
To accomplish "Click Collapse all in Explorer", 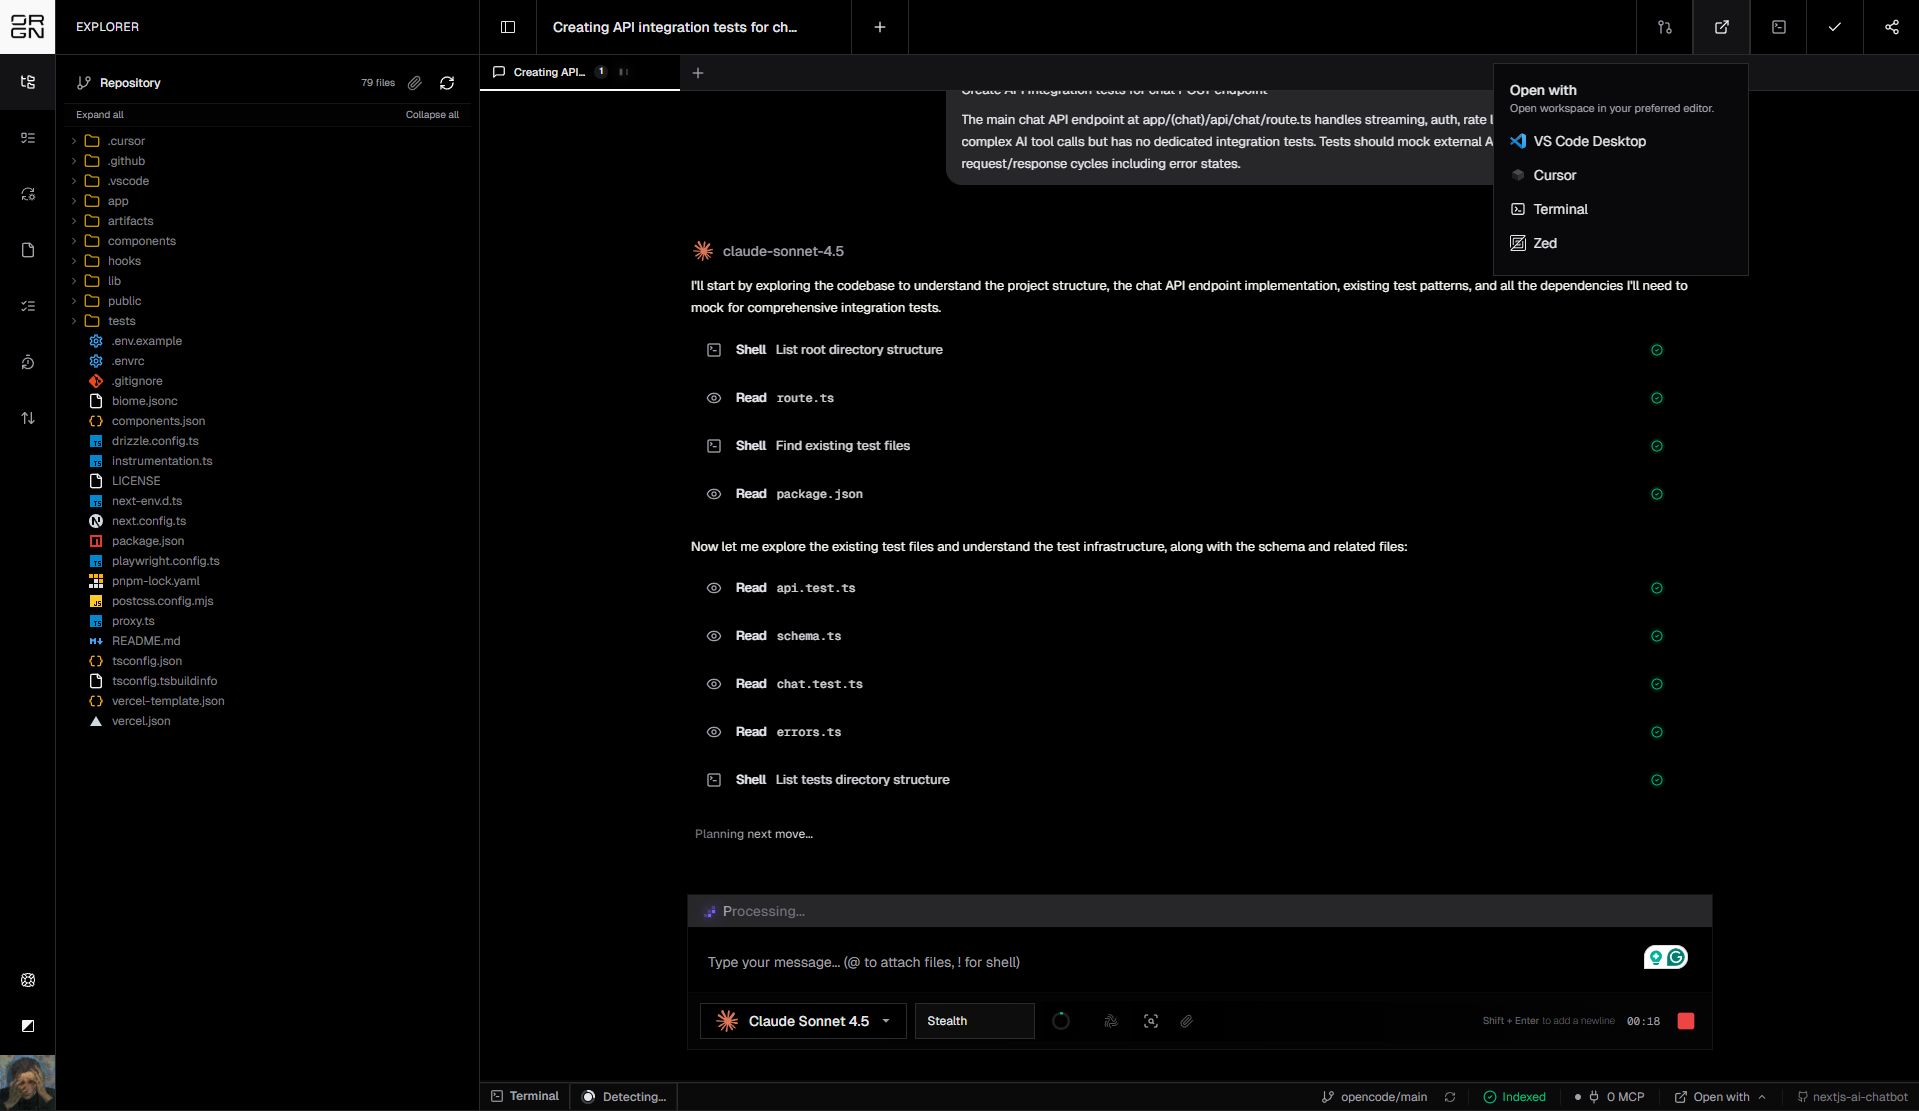I will pos(432,115).
